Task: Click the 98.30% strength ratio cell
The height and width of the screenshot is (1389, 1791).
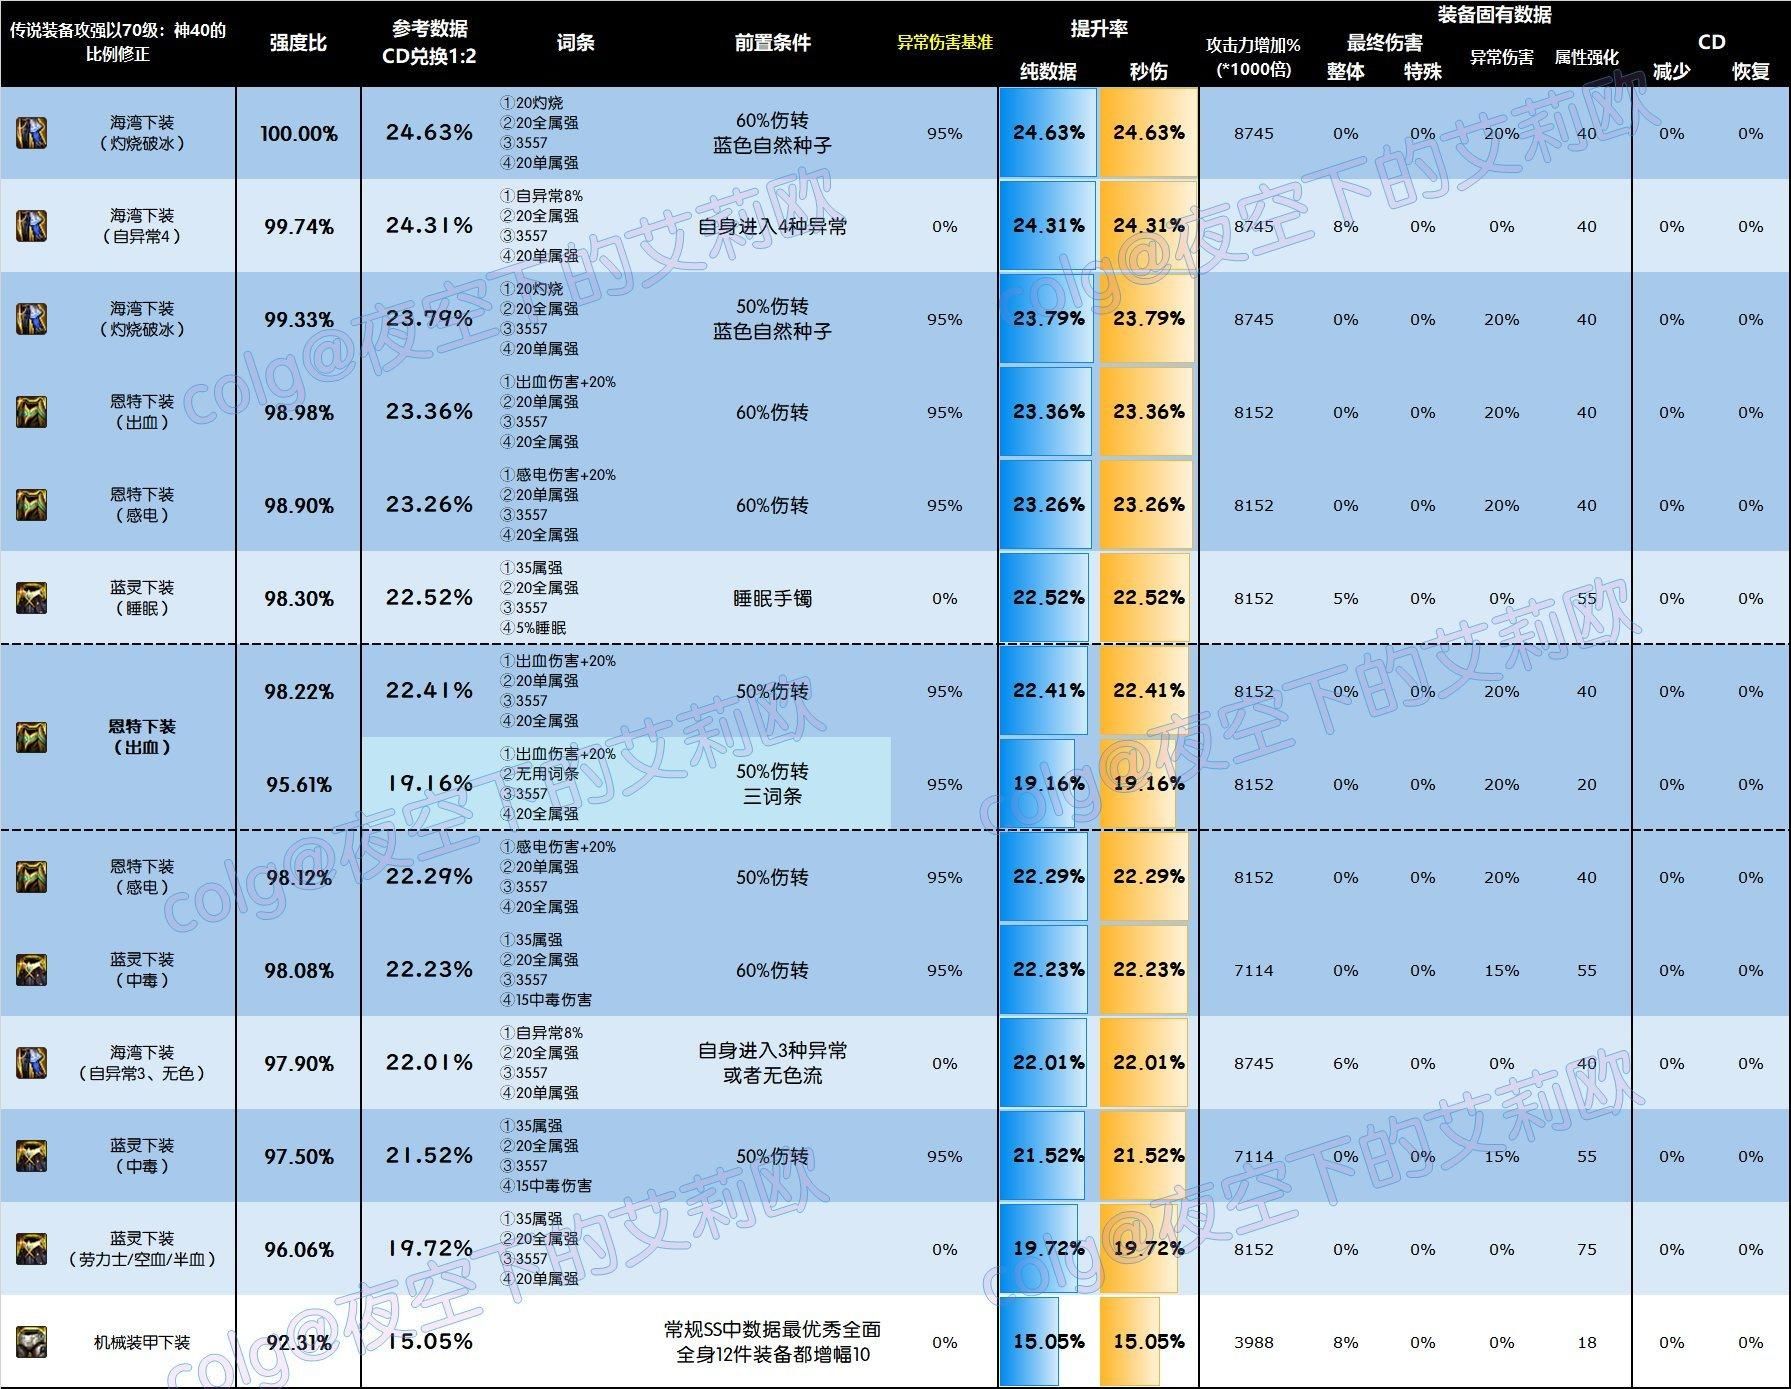Action: point(298,598)
